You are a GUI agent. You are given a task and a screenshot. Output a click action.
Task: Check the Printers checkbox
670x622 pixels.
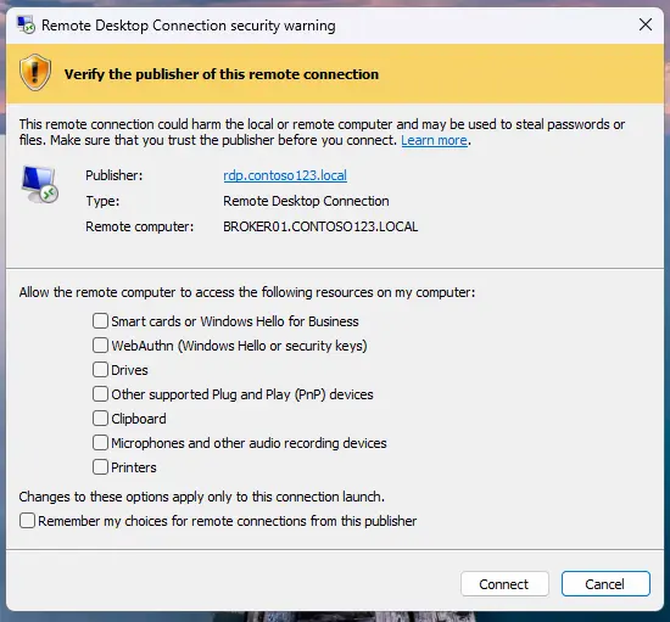(x=100, y=467)
